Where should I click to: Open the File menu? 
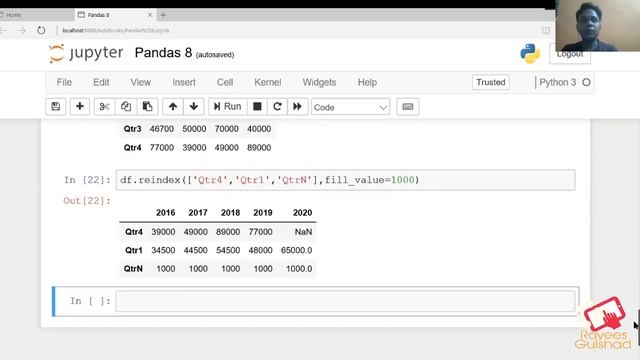coord(64,82)
